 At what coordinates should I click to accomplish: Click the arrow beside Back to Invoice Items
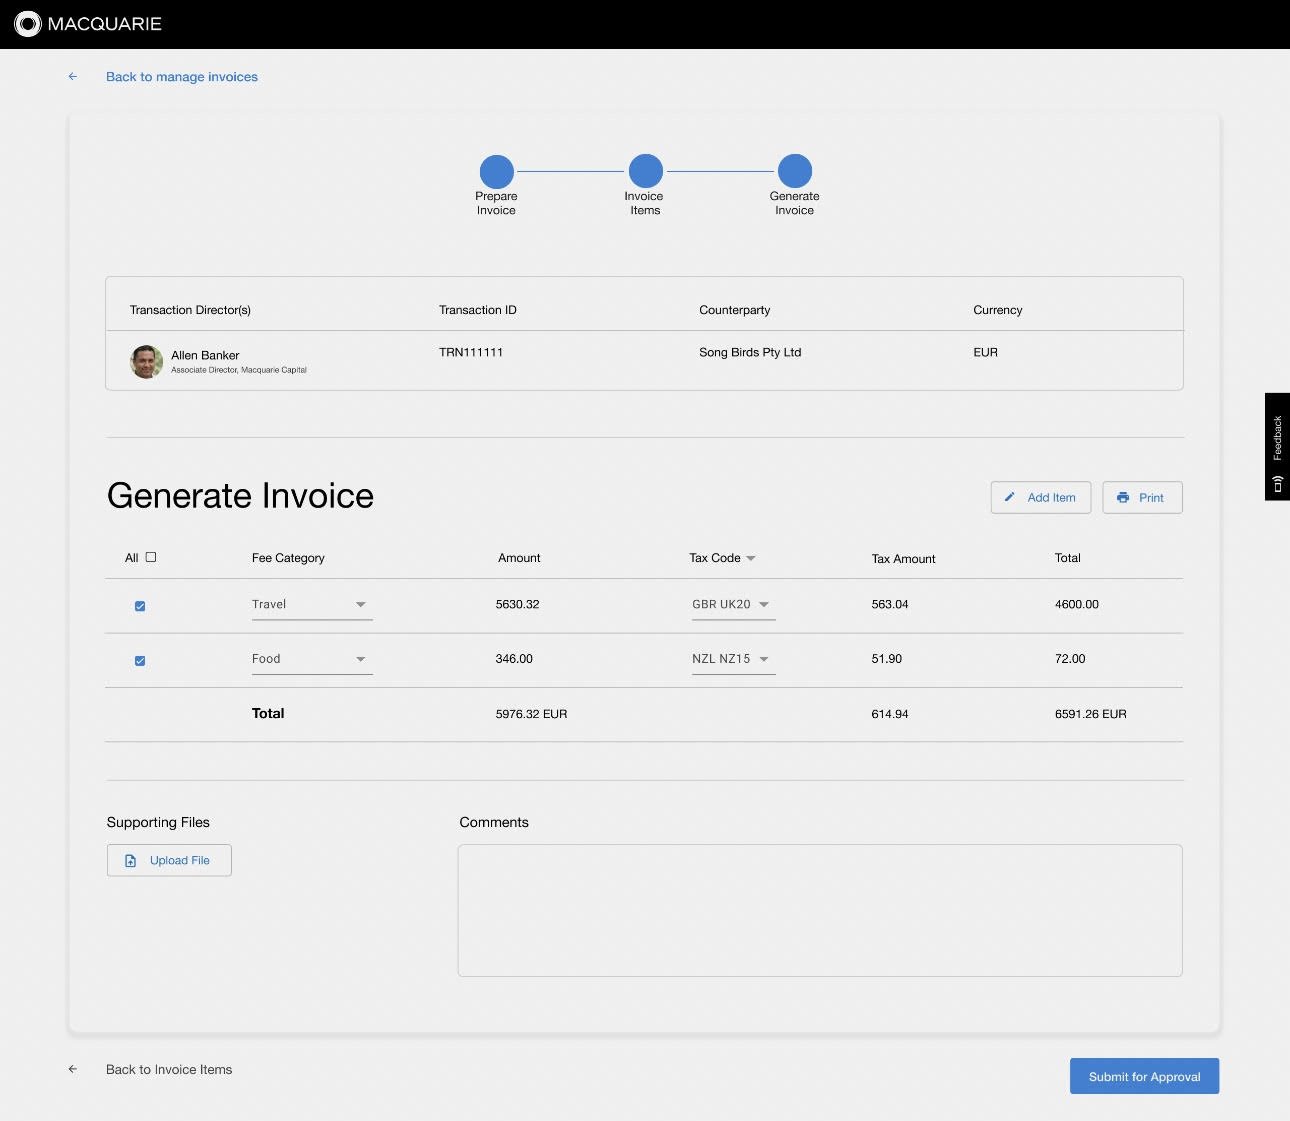click(x=73, y=1069)
